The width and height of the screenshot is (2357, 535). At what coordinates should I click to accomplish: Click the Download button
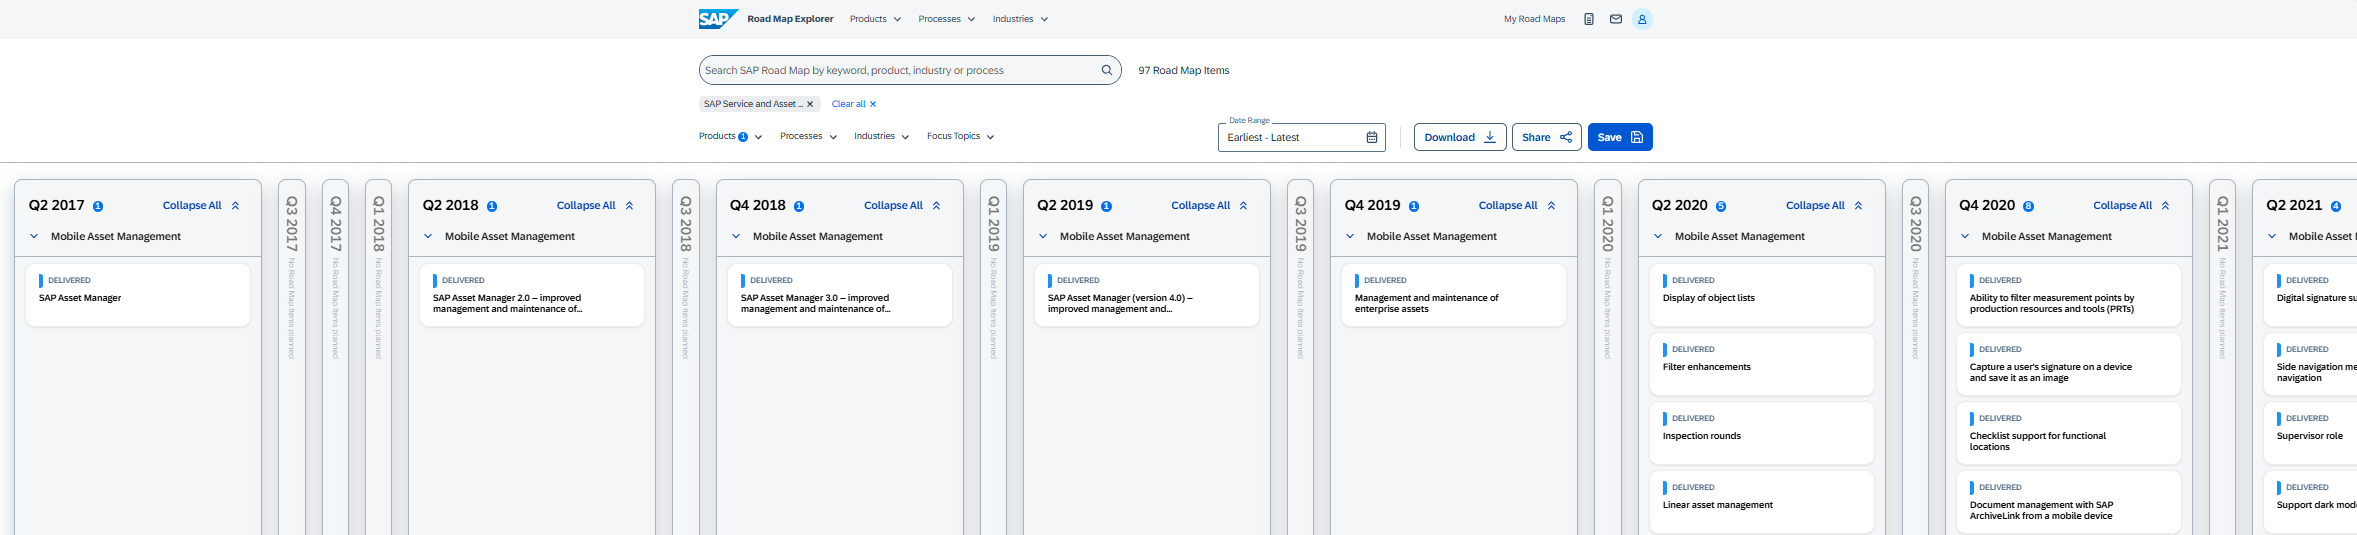pos(1460,137)
